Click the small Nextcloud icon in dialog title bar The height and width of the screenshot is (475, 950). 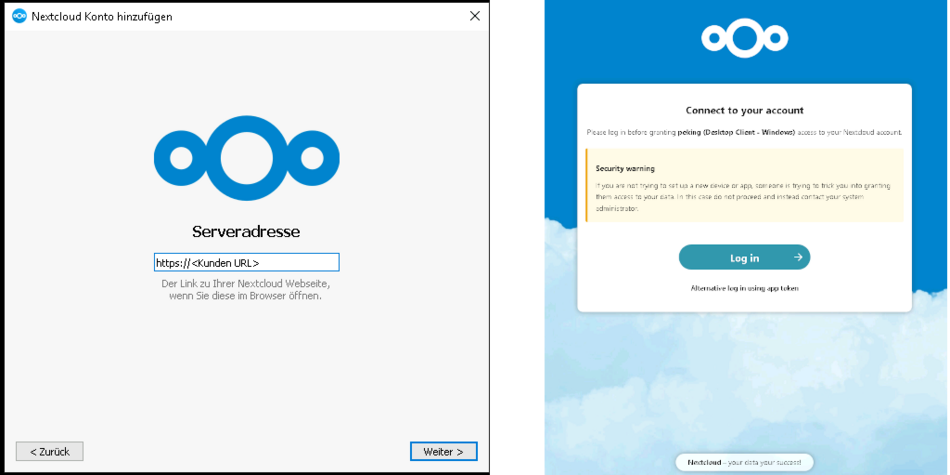(x=19, y=16)
